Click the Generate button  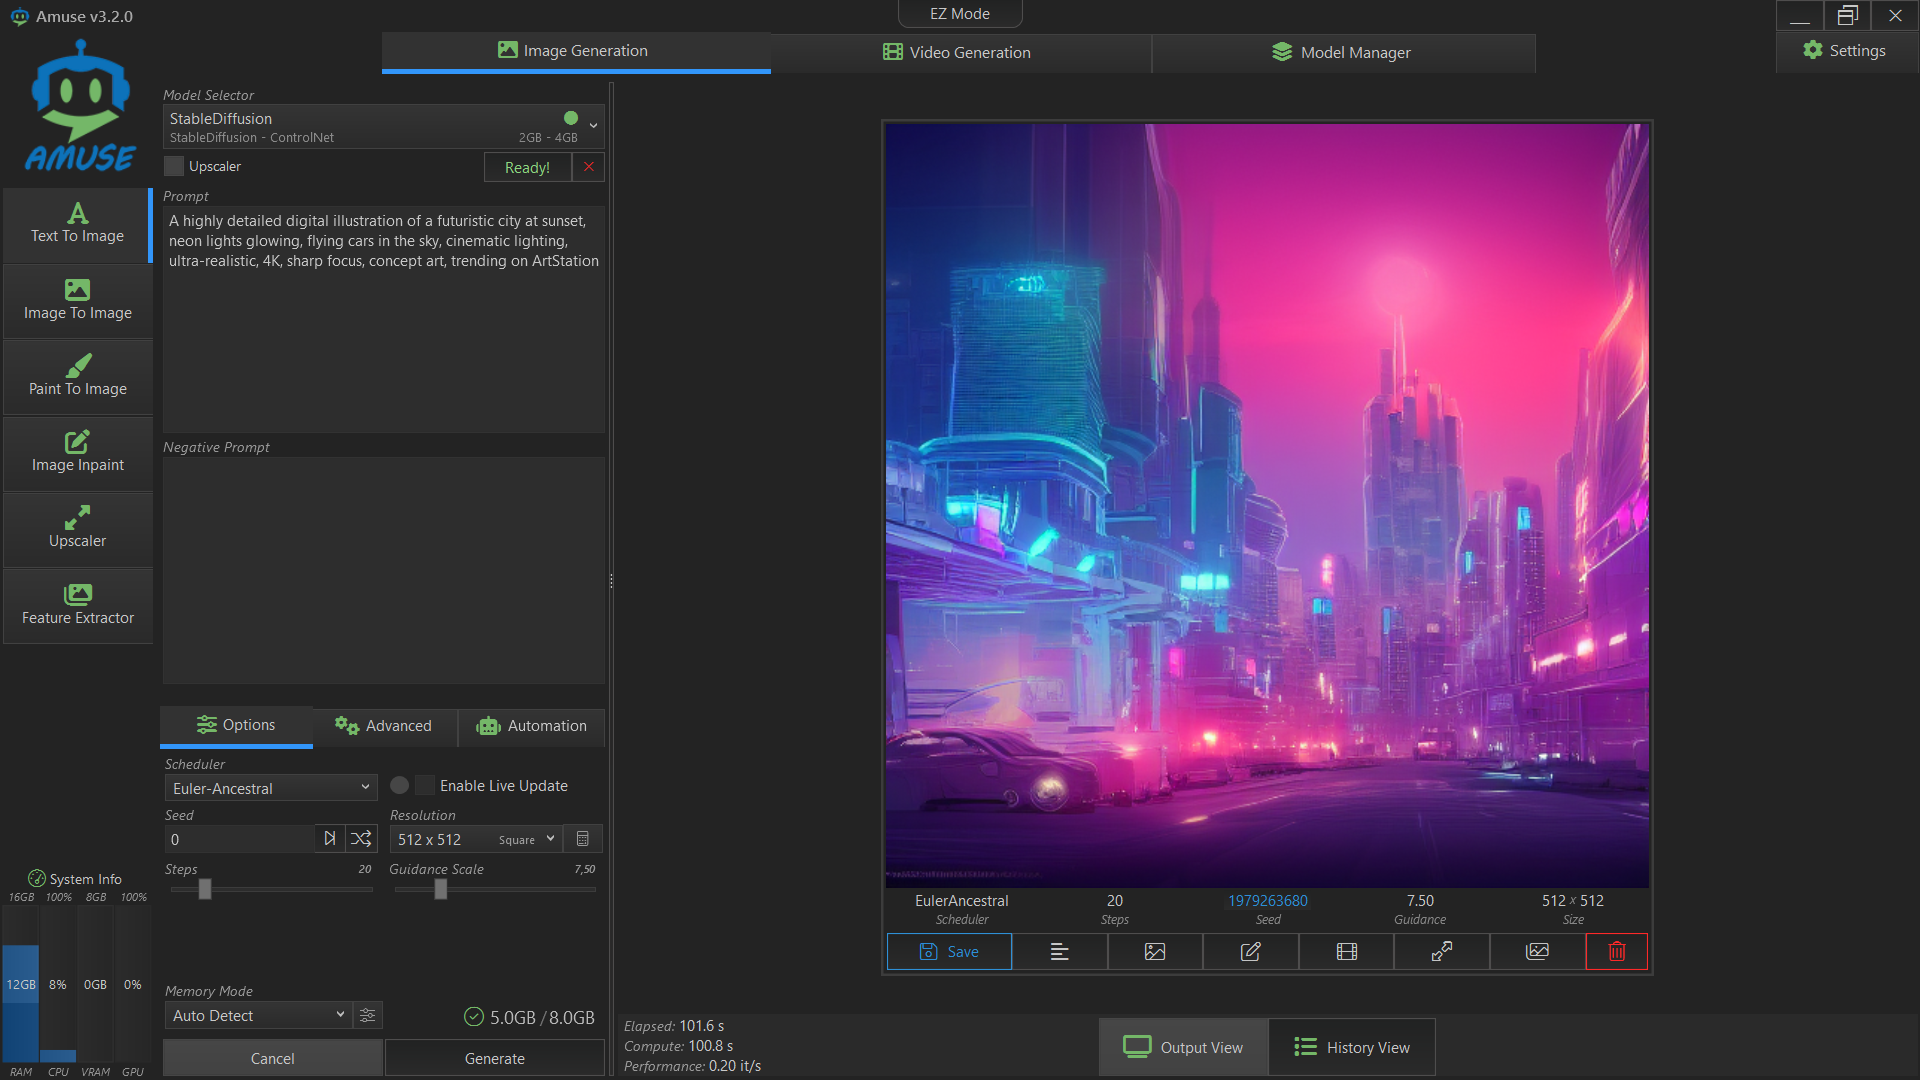(494, 1058)
